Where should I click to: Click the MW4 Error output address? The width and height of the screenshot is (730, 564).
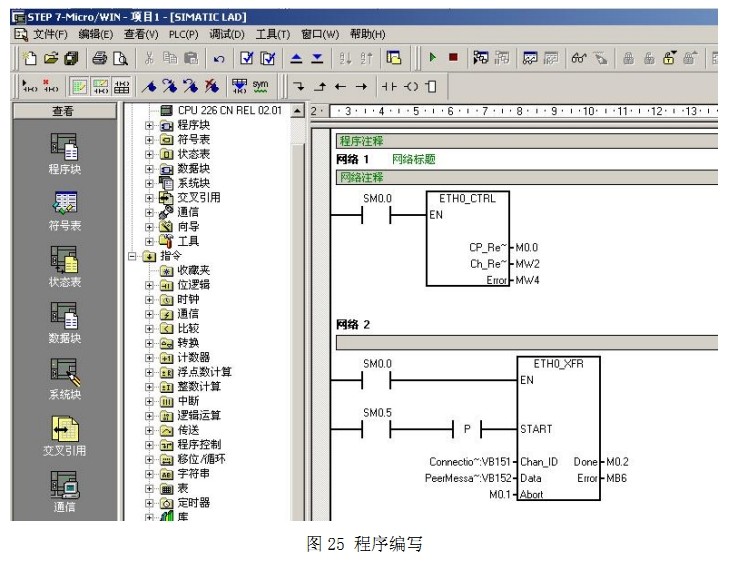click(x=527, y=280)
